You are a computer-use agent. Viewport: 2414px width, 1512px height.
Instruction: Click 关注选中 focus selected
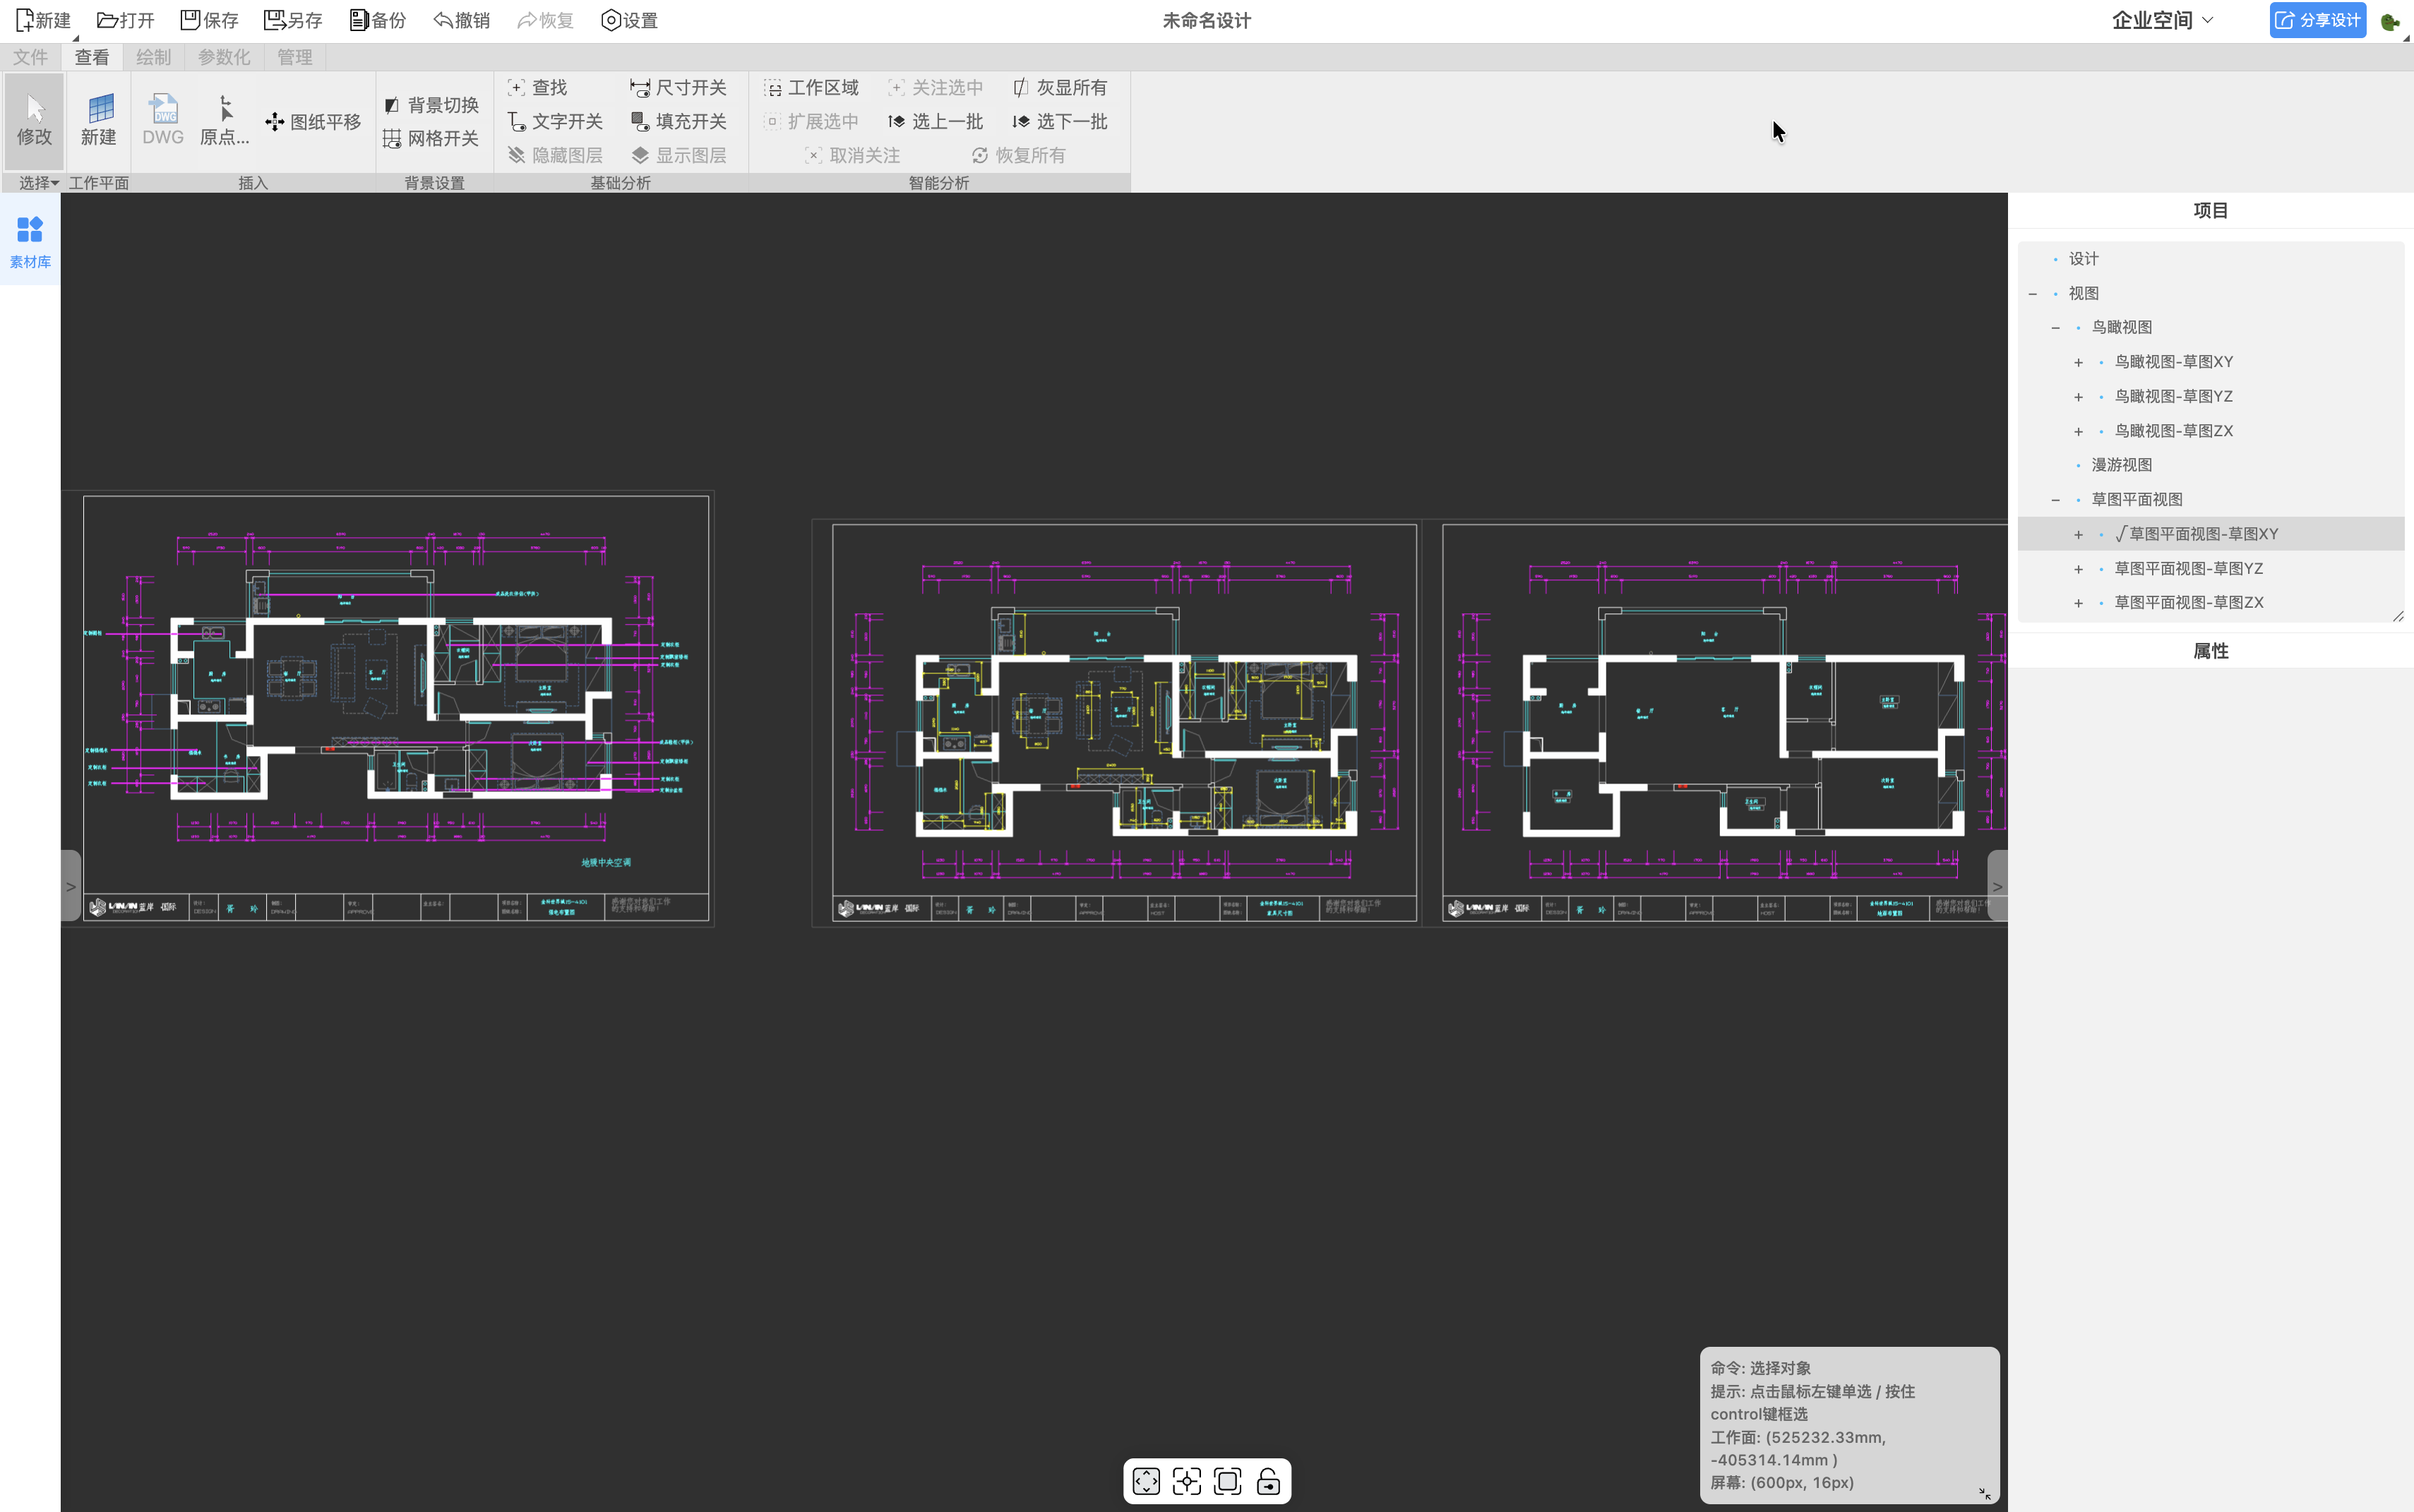(x=935, y=88)
